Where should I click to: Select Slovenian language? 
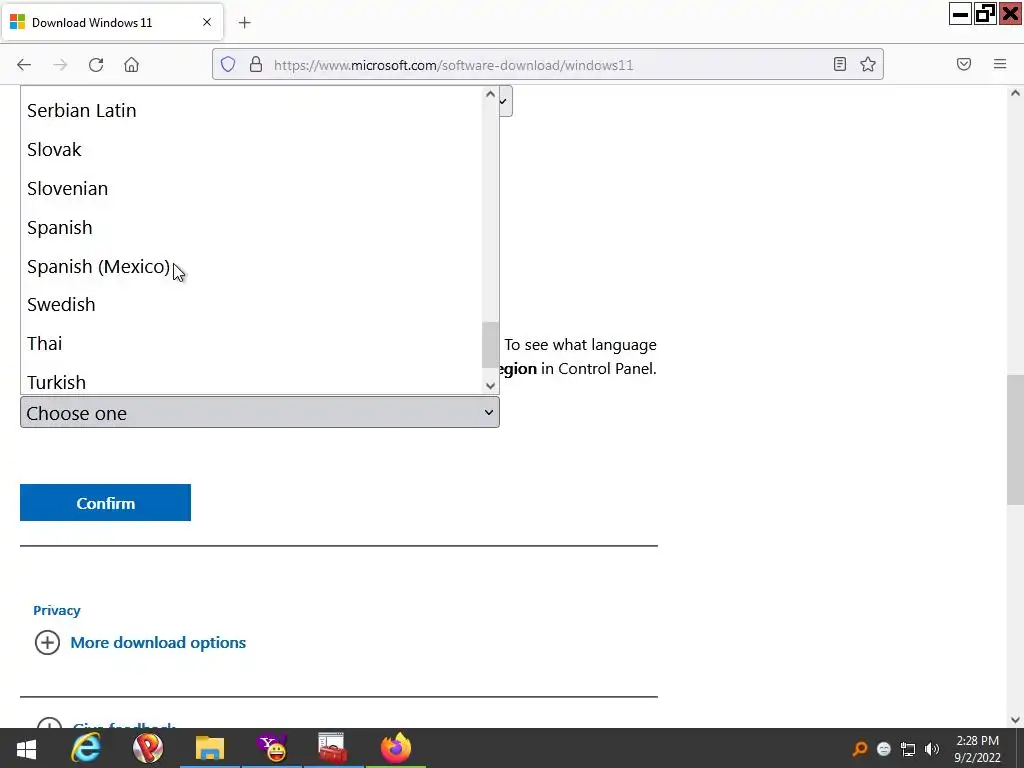(252, 189)
